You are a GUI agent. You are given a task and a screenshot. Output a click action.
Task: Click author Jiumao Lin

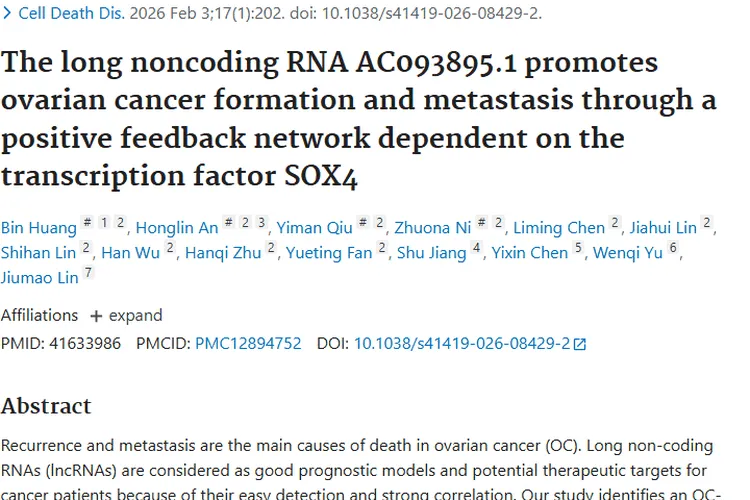tap(39, 278)
